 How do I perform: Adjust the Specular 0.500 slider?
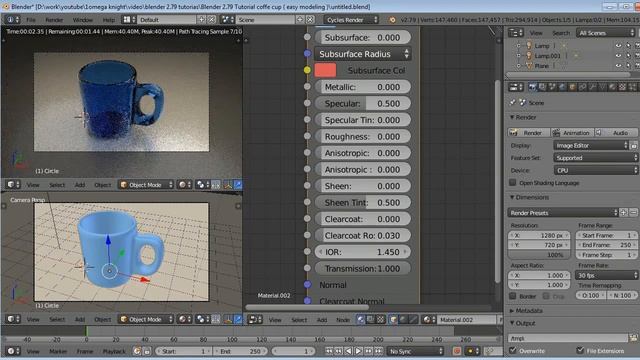pyautogui.click(x=362, y=103)
